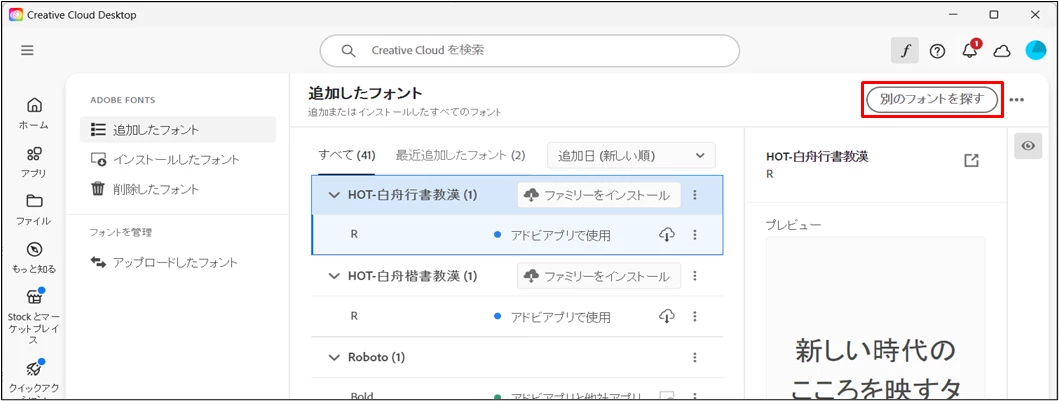The height and width of the screenshot is (401, 1059).
Task: Go to ホーム in sidebar
Action: pos(34,113)
